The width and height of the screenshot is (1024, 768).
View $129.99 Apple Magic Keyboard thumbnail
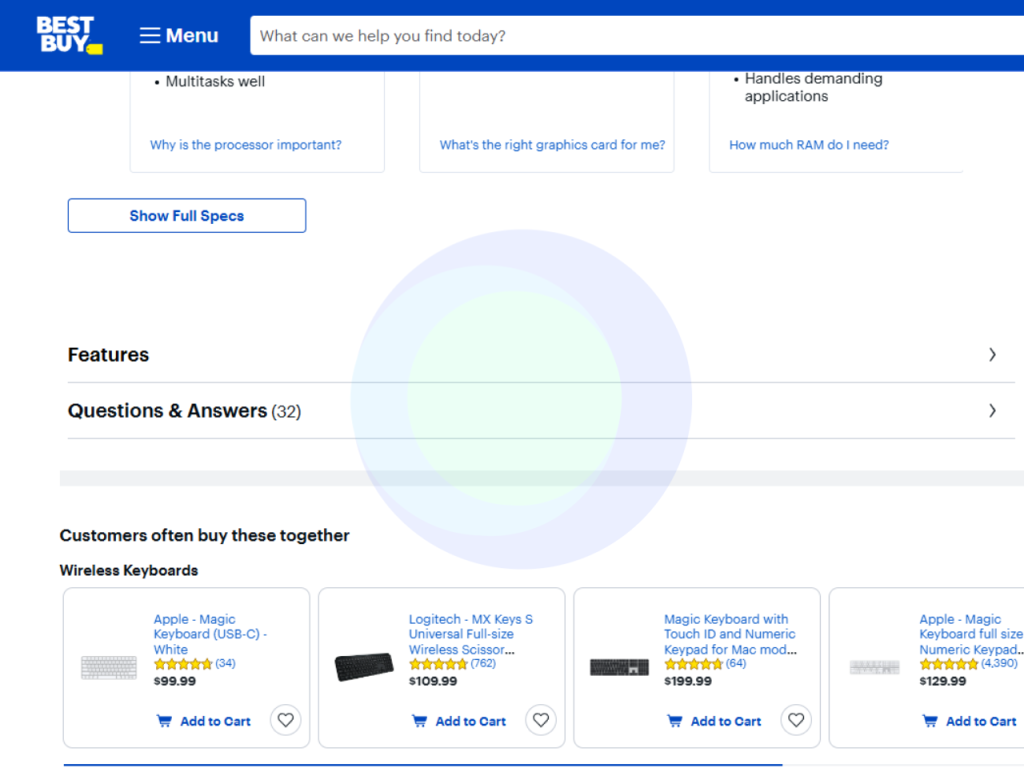(874, 667)
